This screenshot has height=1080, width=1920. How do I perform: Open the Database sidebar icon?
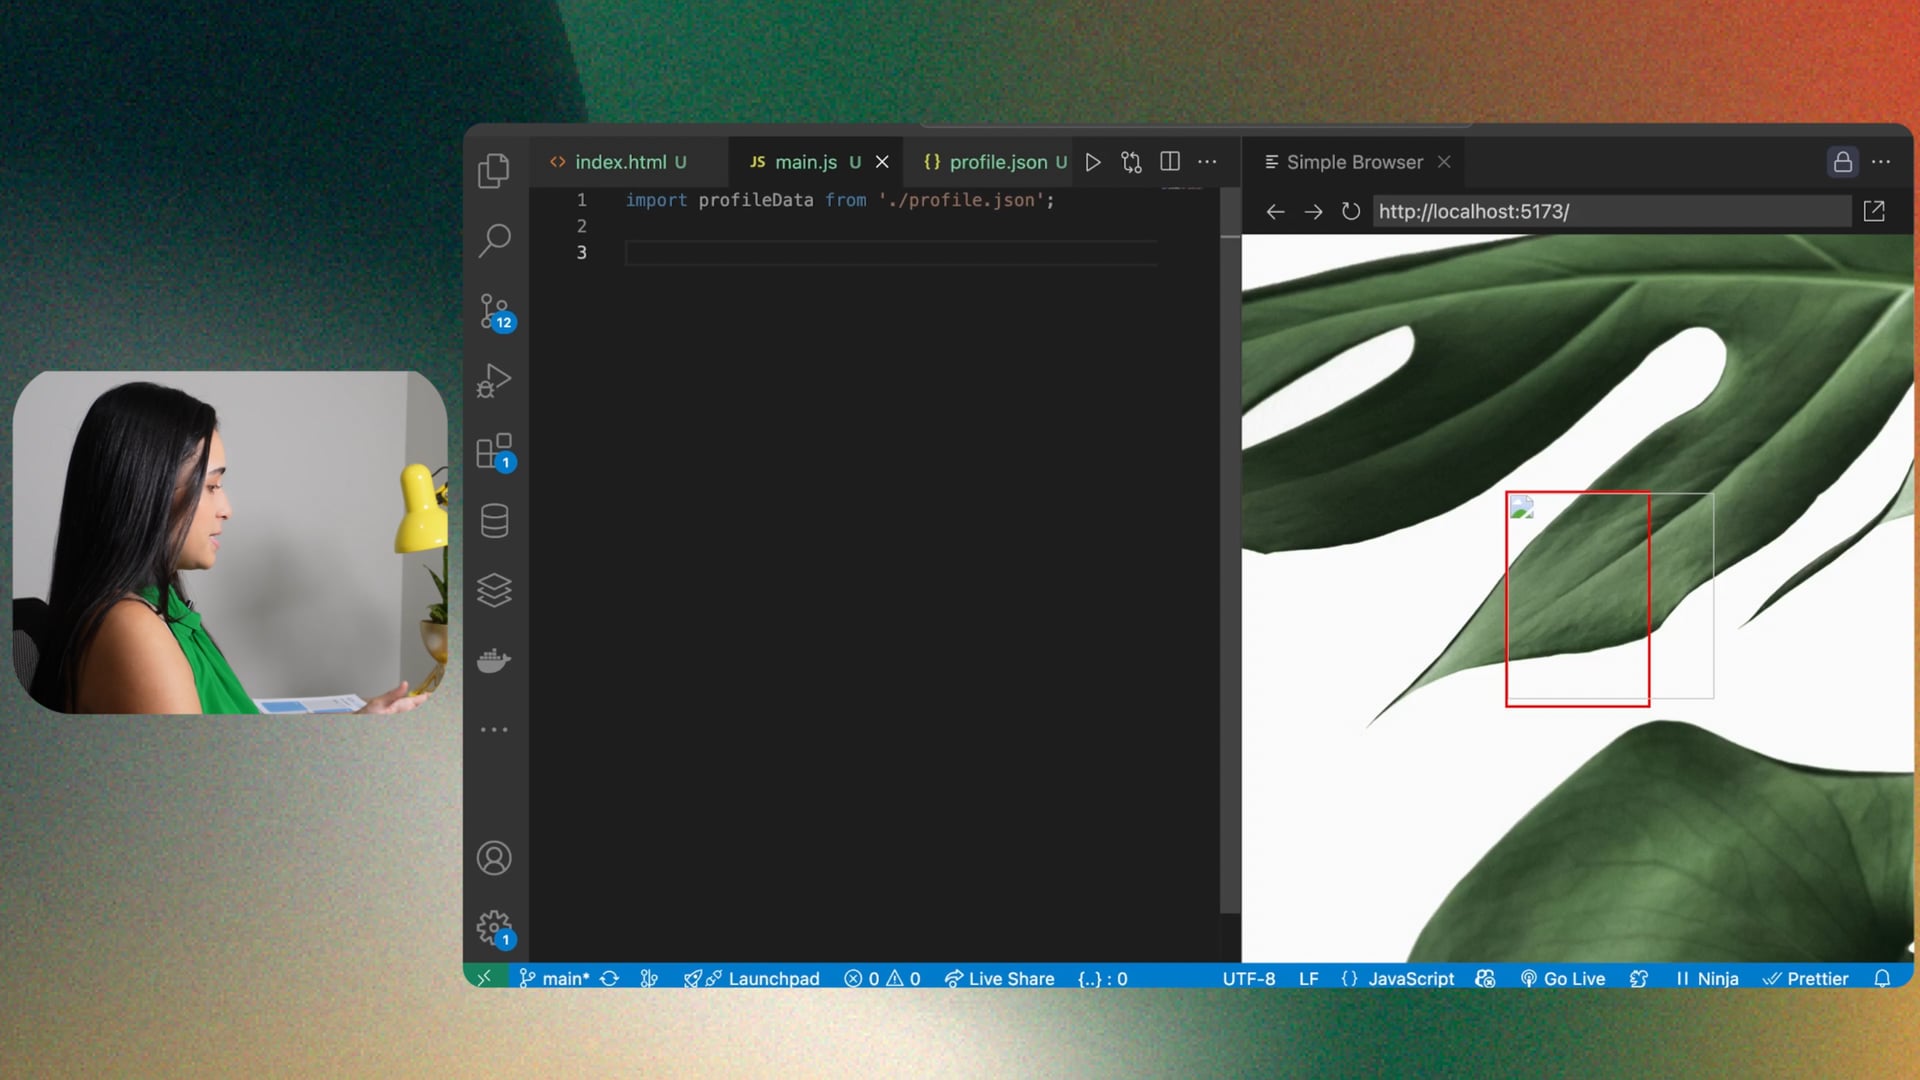(x=494, y=521)
